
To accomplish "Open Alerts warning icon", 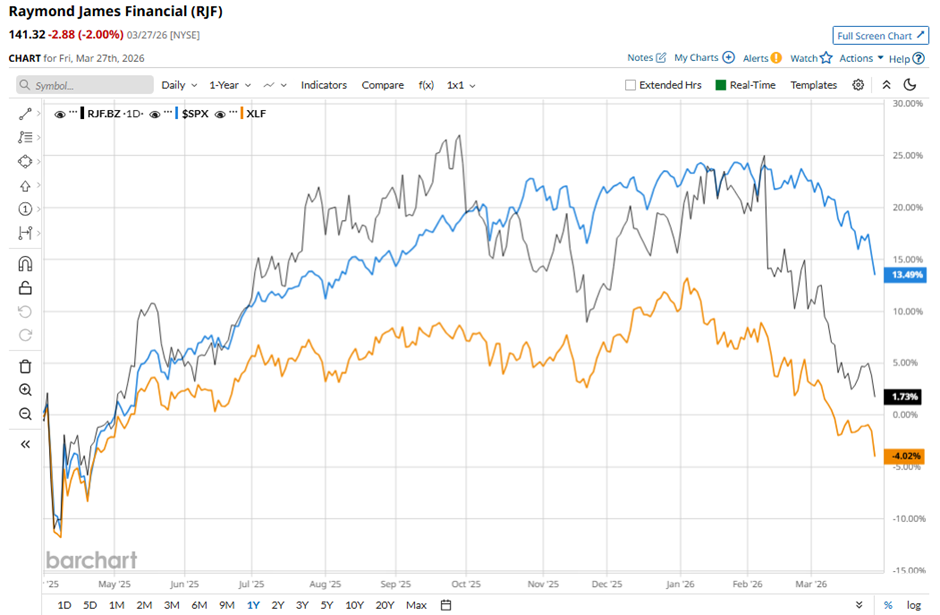I will pos(776,58).
